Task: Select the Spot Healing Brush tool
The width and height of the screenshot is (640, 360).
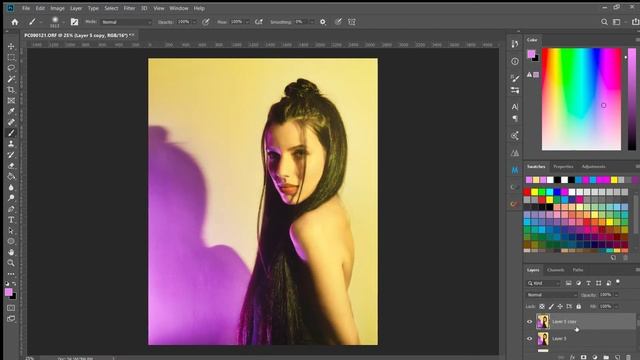Action: click(11, 122)
